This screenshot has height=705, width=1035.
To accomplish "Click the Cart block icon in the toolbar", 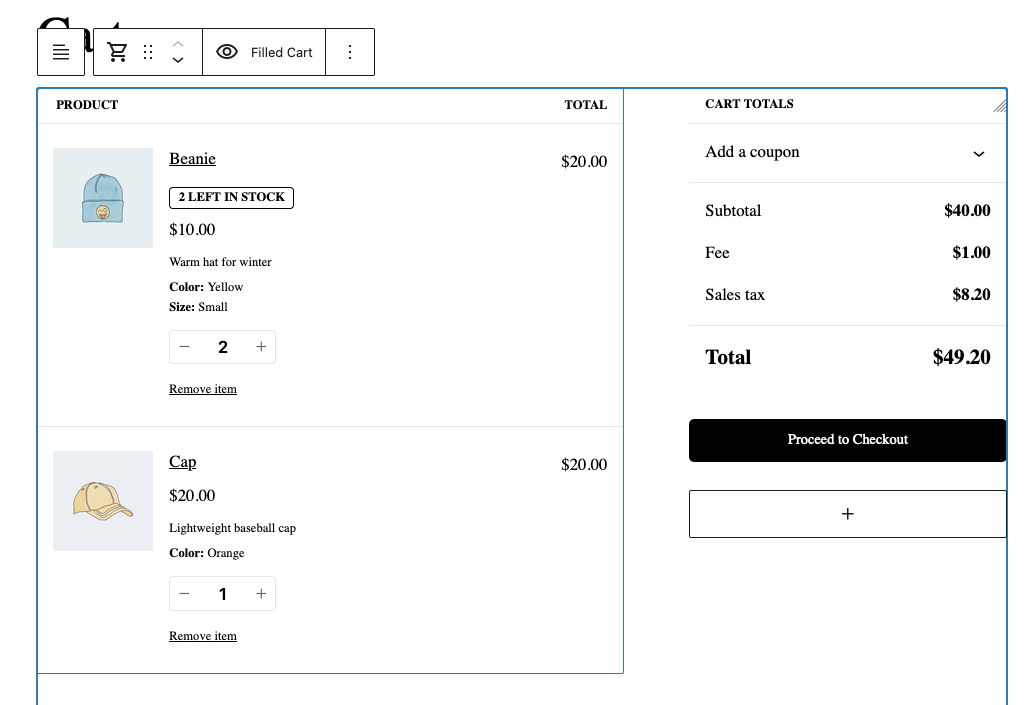I will pos(117,51).
